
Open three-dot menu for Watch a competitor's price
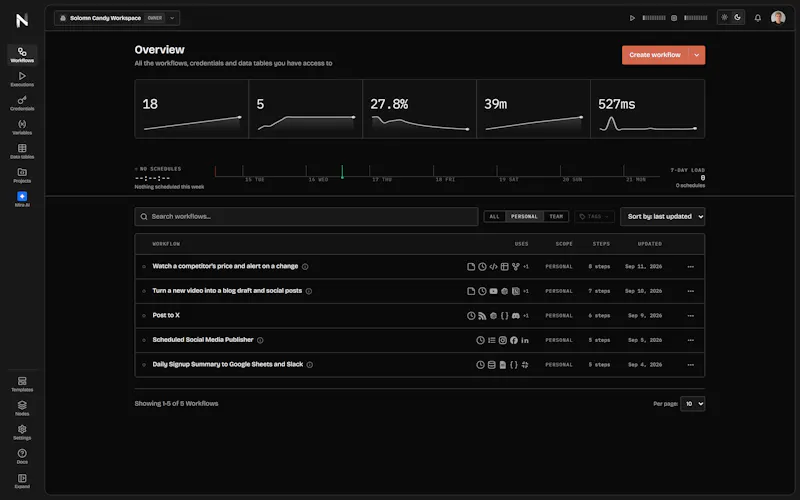click(690, 267)
